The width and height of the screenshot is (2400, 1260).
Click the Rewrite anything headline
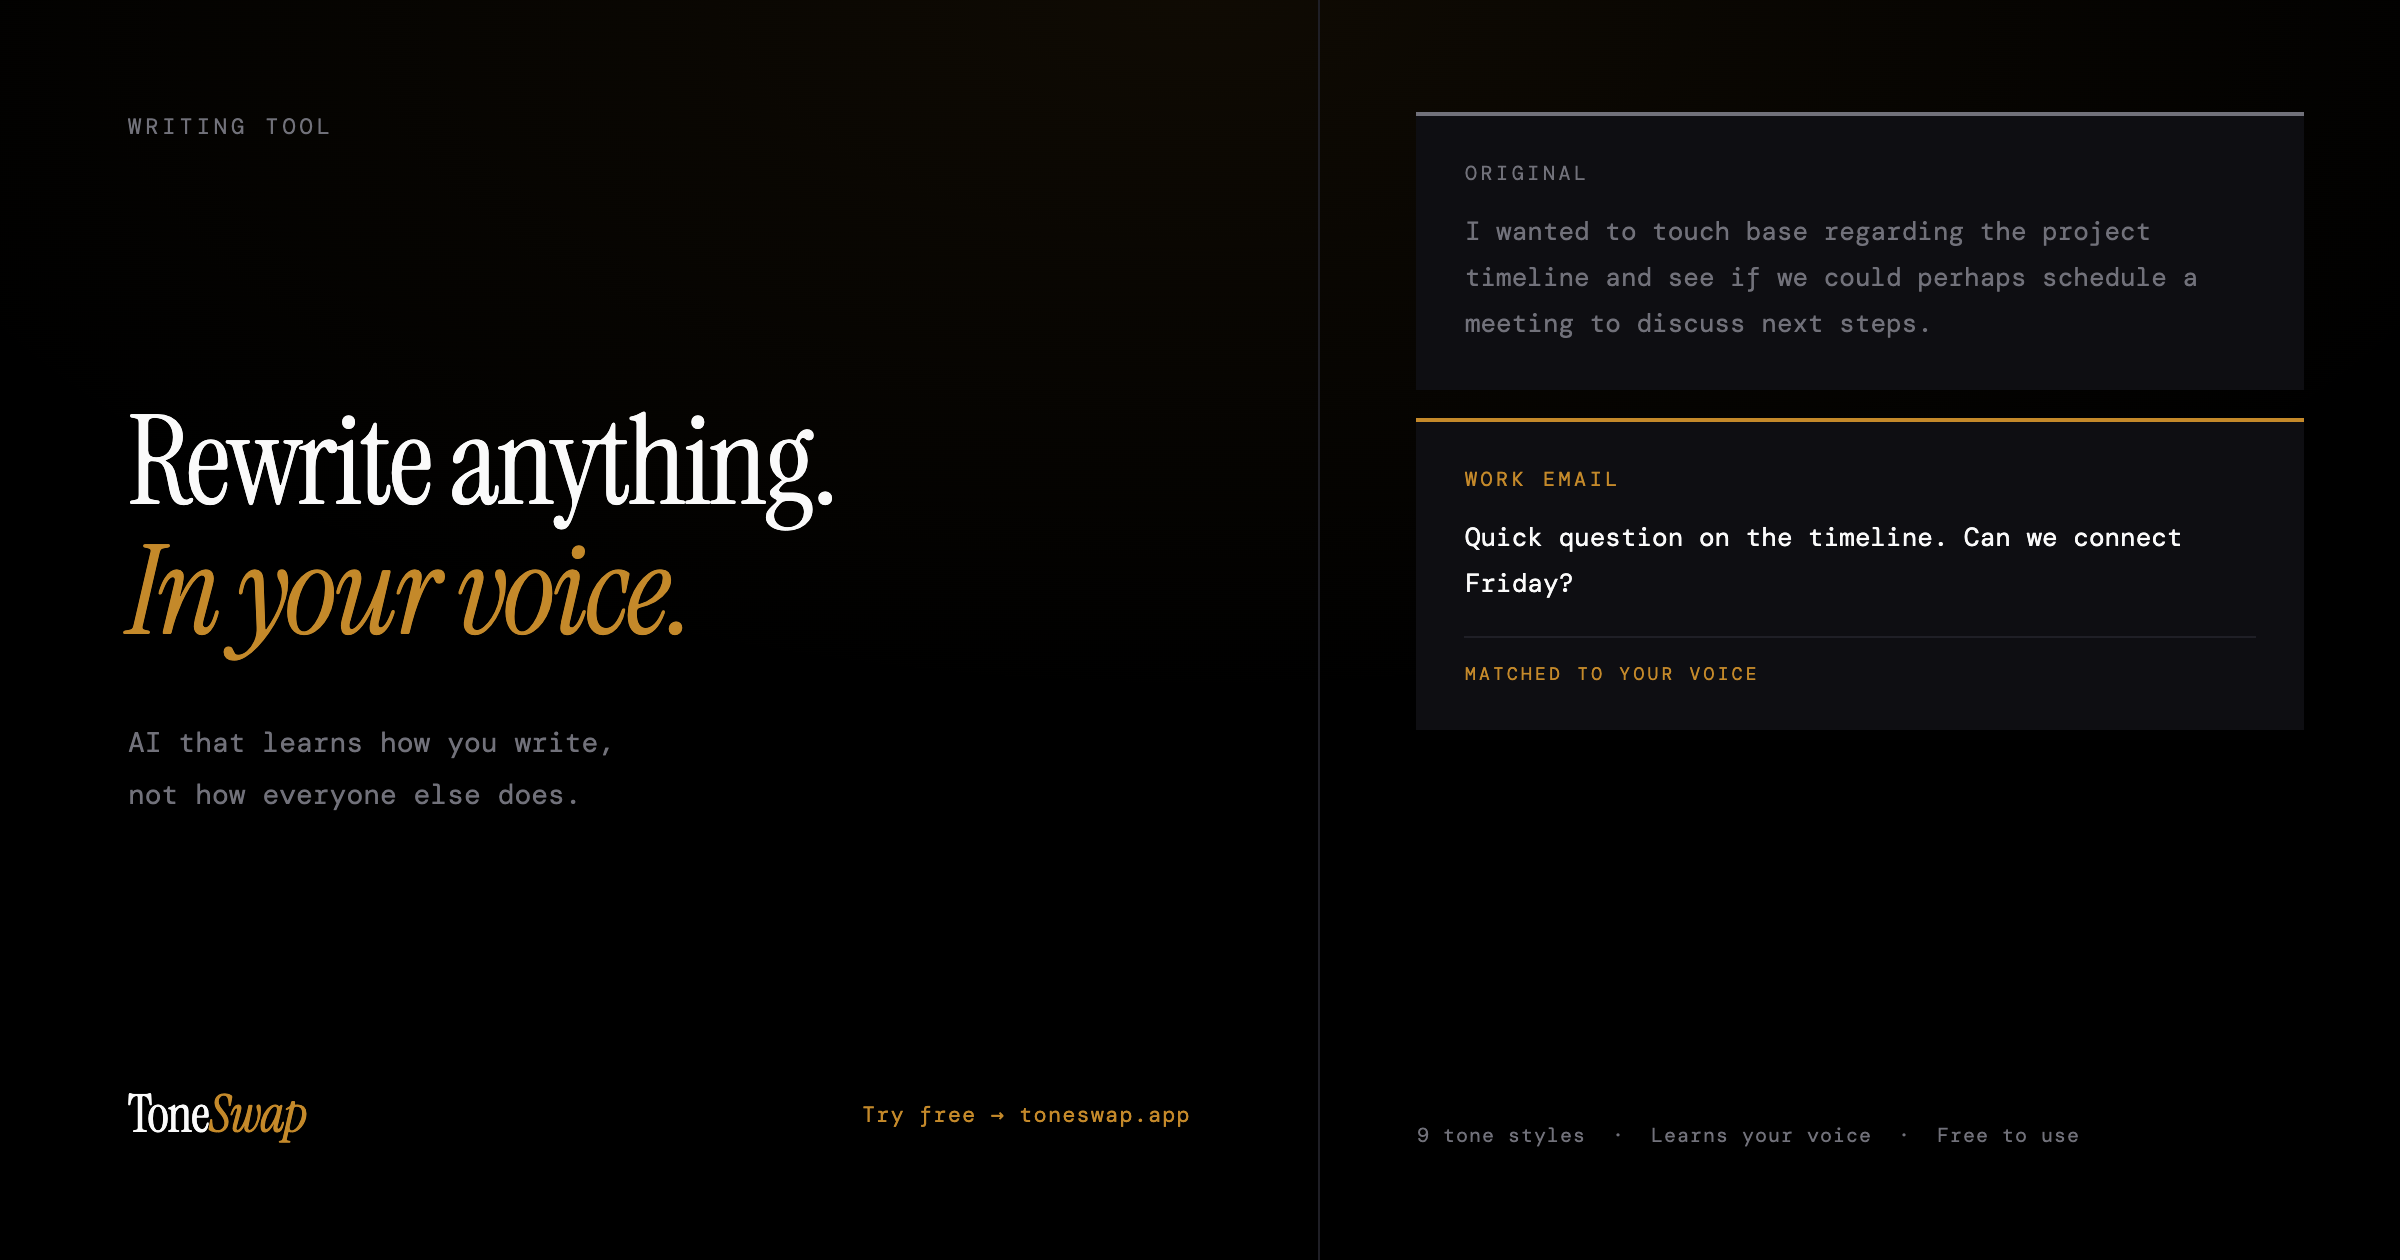481,465
